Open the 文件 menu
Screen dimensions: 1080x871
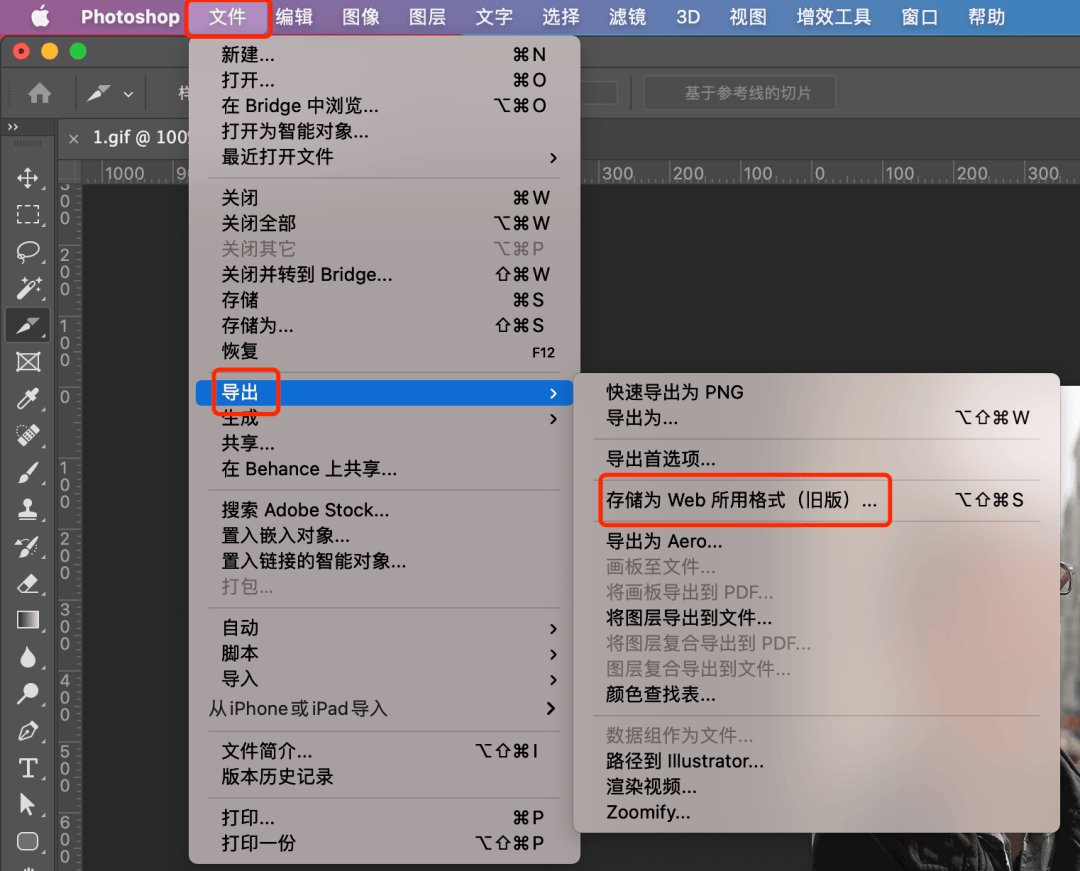click(227, 17)
